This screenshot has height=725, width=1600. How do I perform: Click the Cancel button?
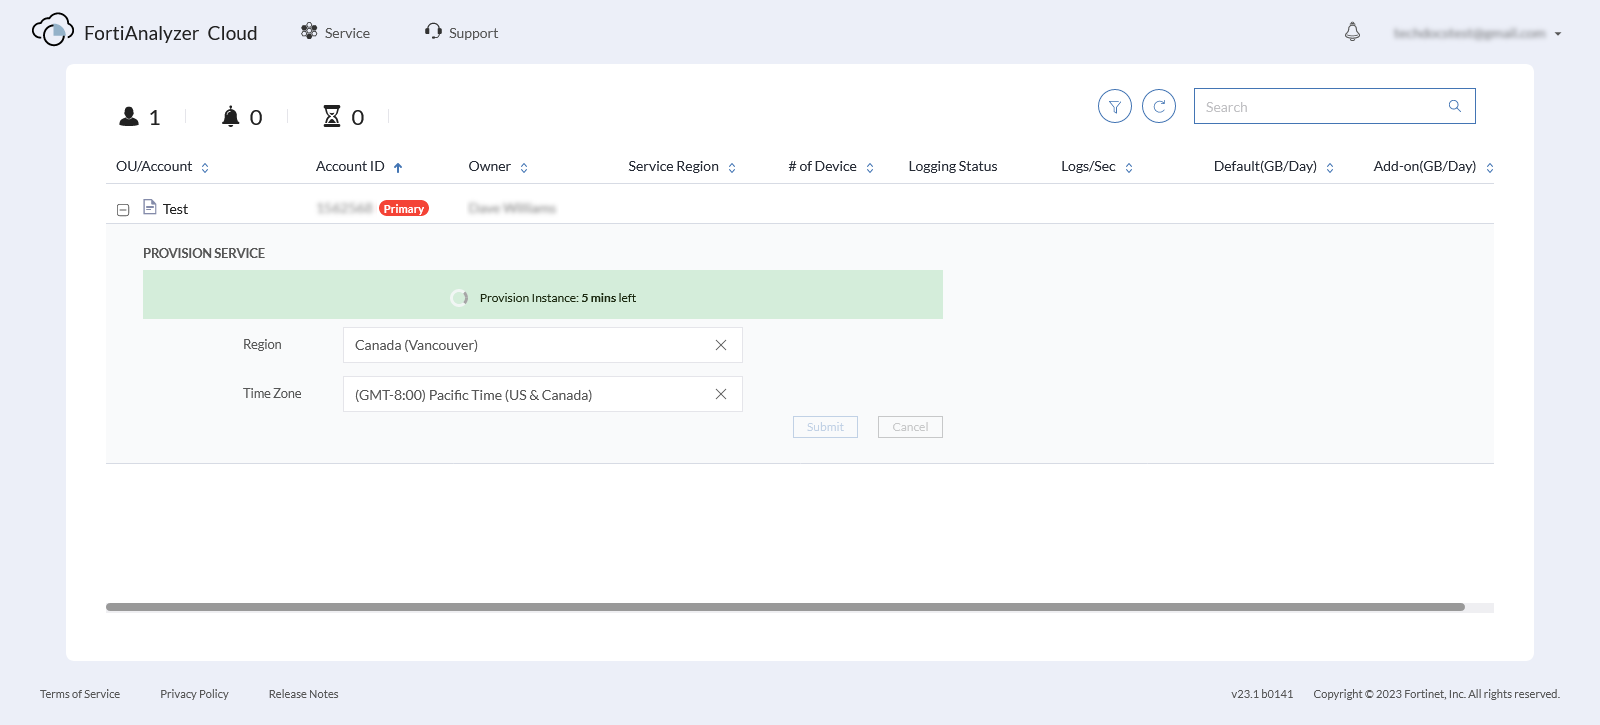pyautogui.click(x=910, y=427)
